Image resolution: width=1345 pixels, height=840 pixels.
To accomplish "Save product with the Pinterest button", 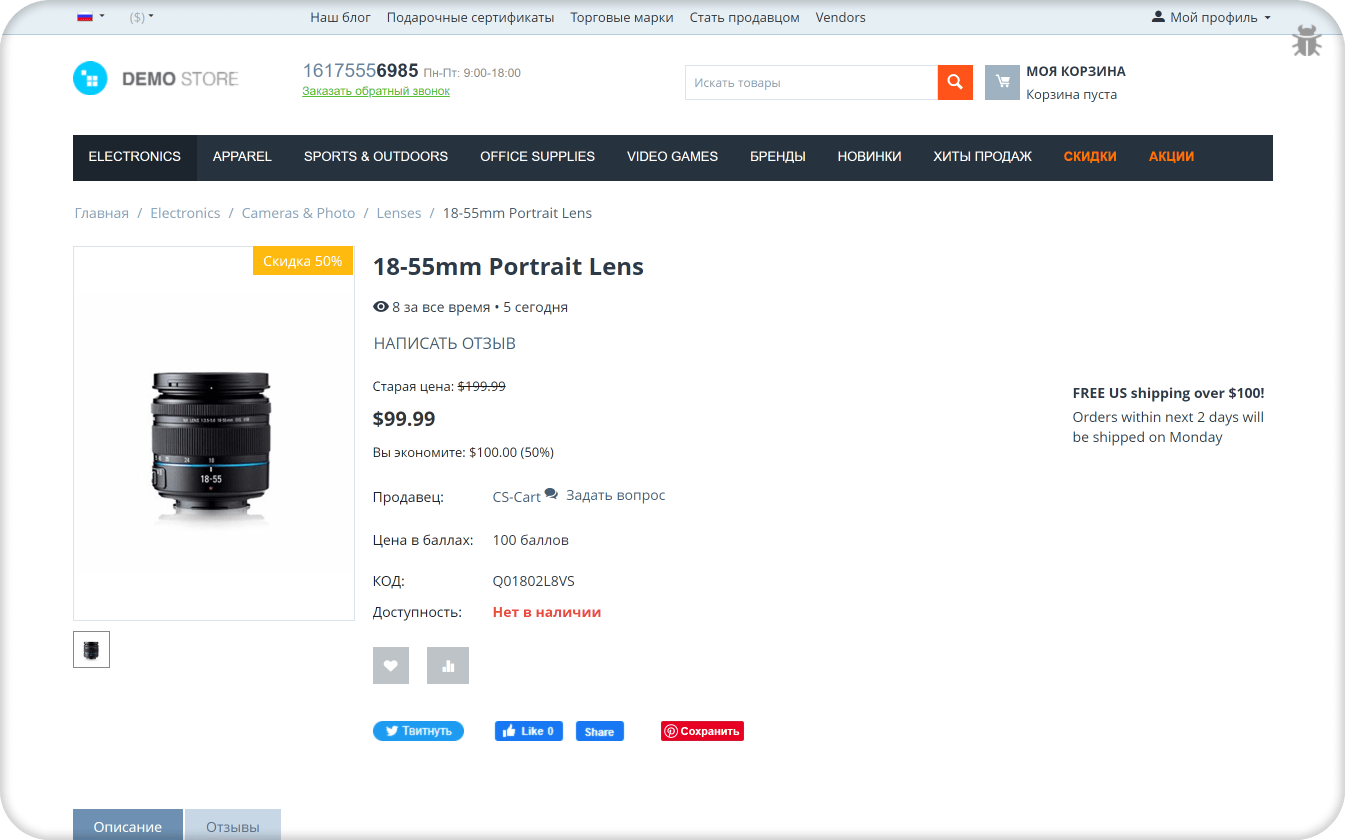I will click(702, 731).
